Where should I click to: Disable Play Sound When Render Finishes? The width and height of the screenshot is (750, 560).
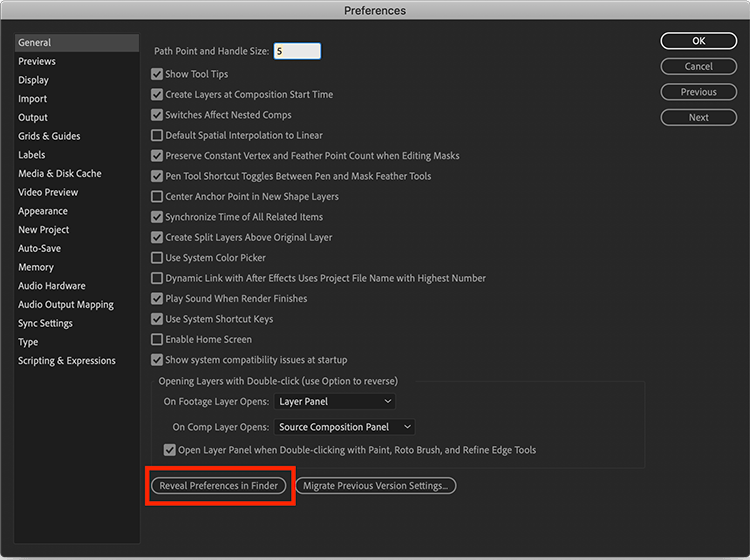(157, 299)
